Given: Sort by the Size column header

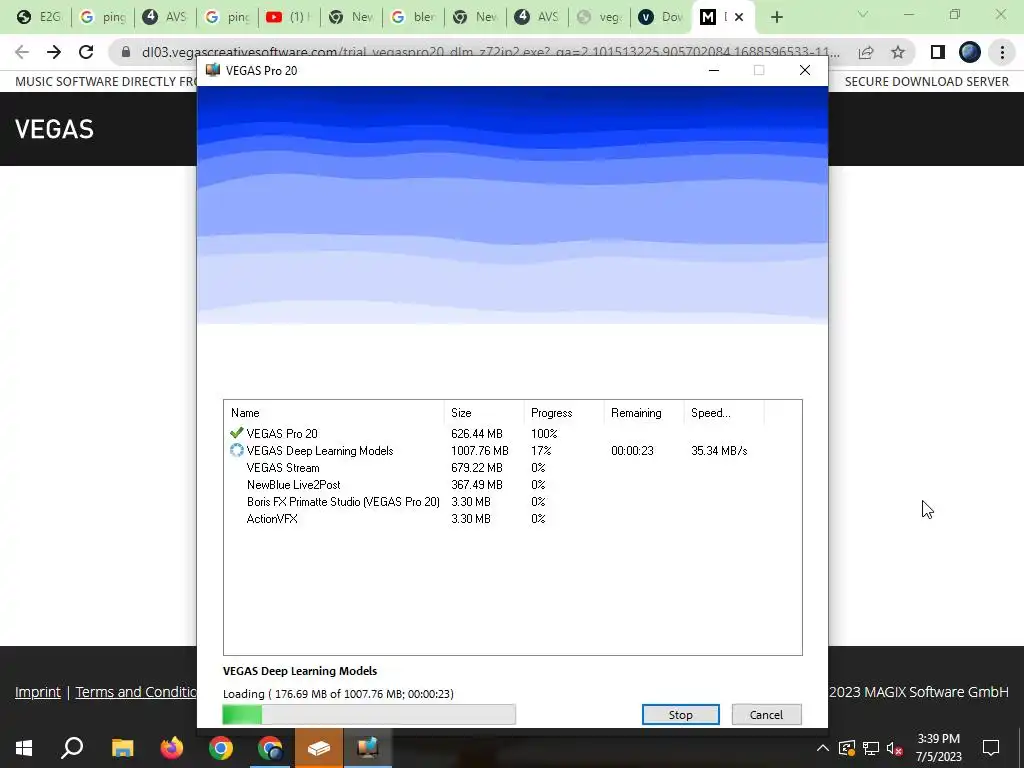Looking at the screenshot, I should point(484,413).
